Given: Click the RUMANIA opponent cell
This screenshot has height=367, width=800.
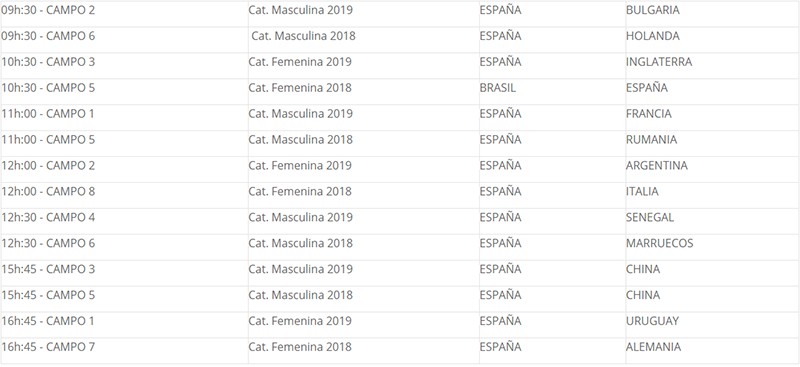Looking at the screenshot, I should [x=712, y=140].
